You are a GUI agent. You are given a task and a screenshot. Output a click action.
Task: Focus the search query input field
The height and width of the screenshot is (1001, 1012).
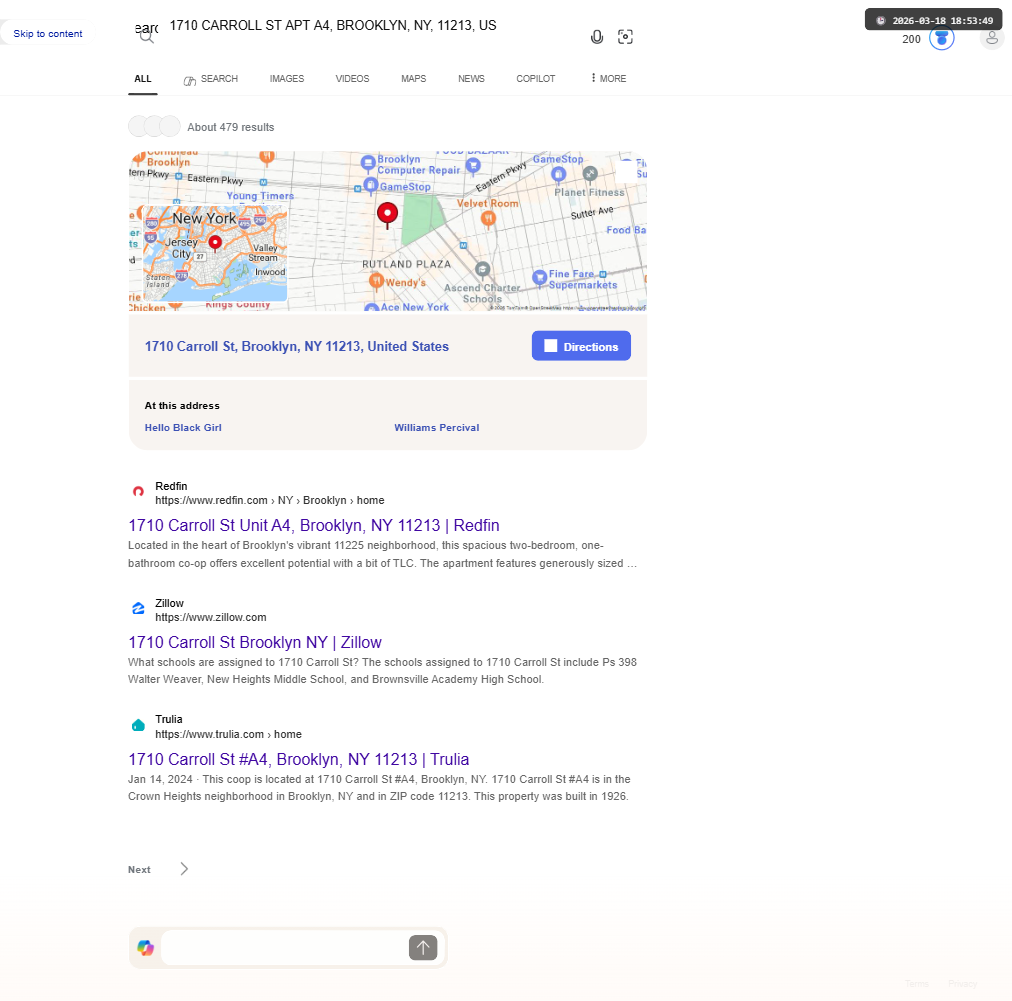pos(371,26)
